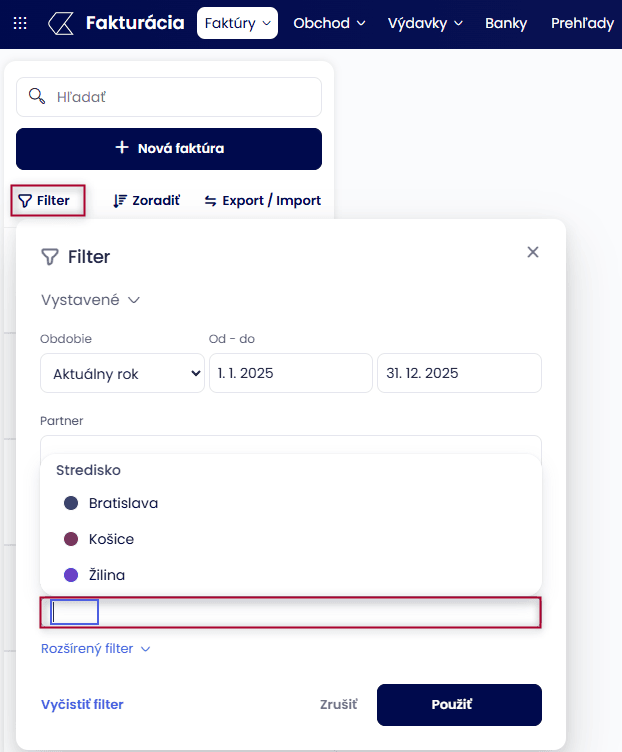
Task: Click the Použiť button
Action: (459, 704)
